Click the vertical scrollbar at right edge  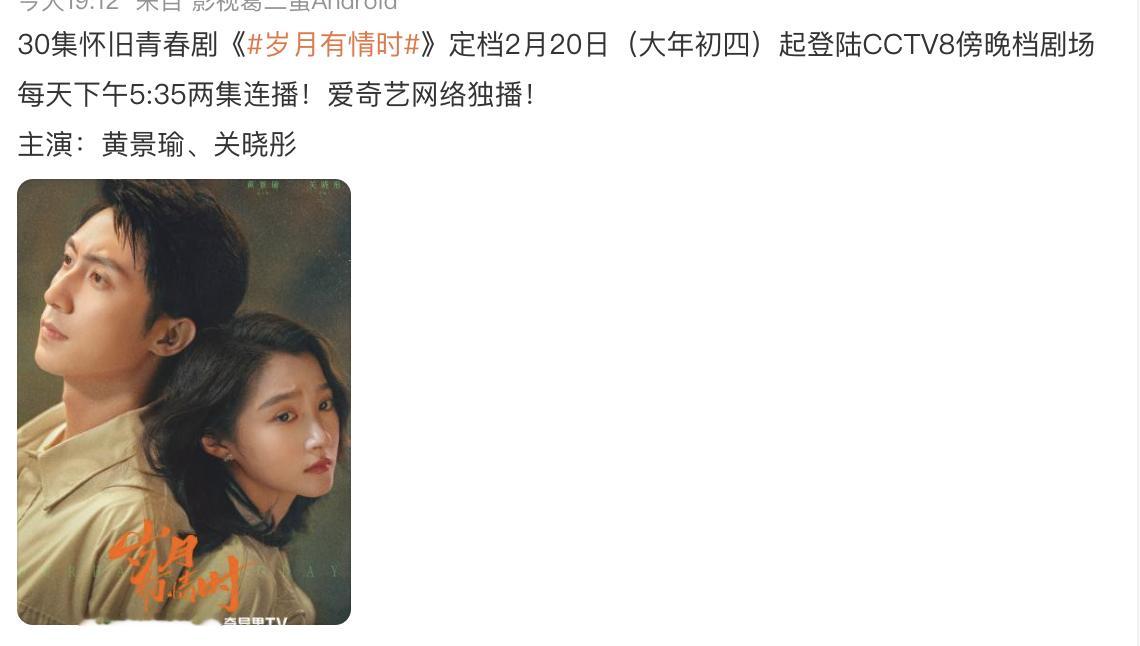click(1136, 323)
